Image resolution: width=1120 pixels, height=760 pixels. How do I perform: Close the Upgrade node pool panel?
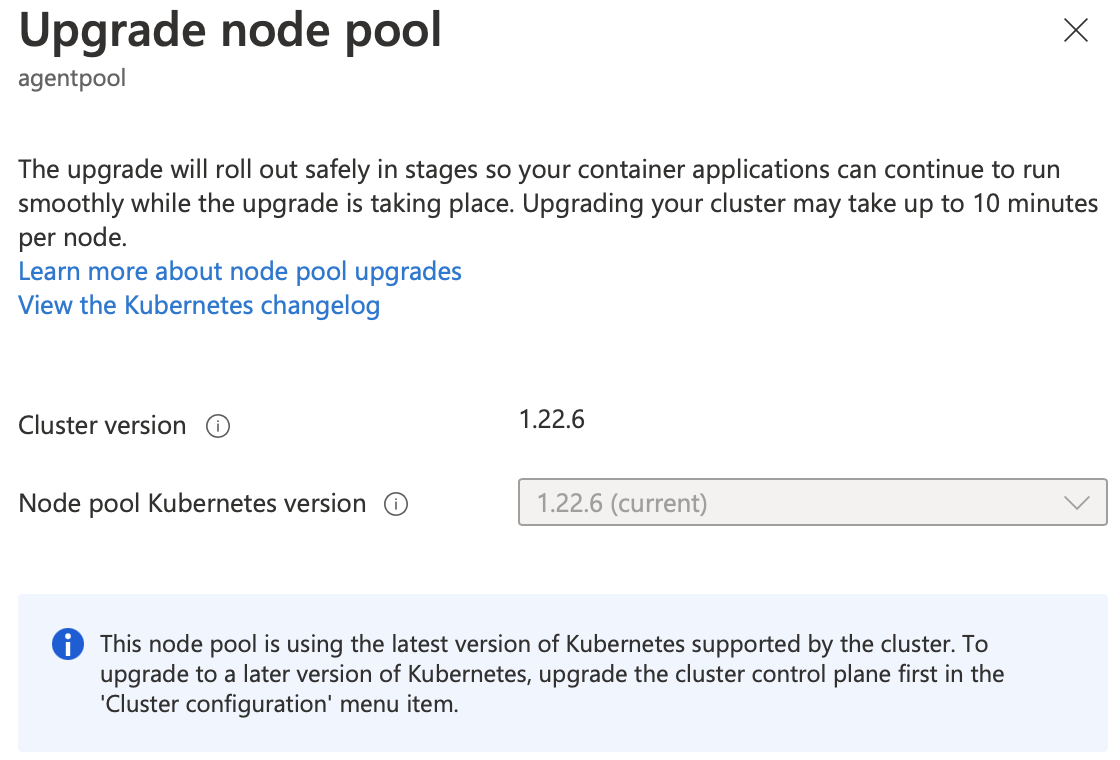click(1075, 31)
